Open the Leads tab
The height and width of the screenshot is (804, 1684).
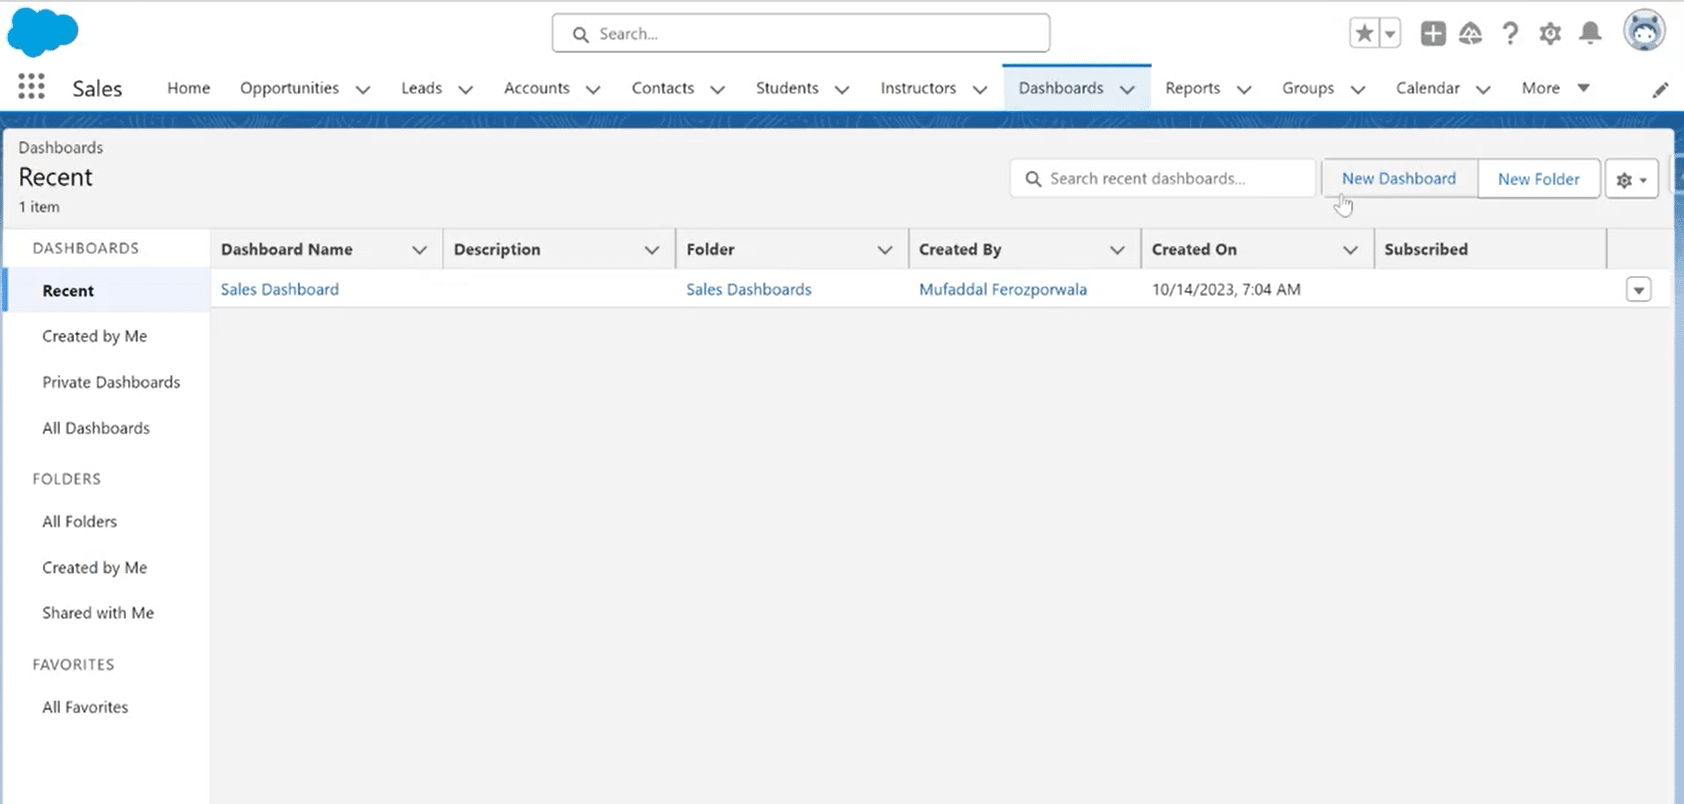[421, 88]
